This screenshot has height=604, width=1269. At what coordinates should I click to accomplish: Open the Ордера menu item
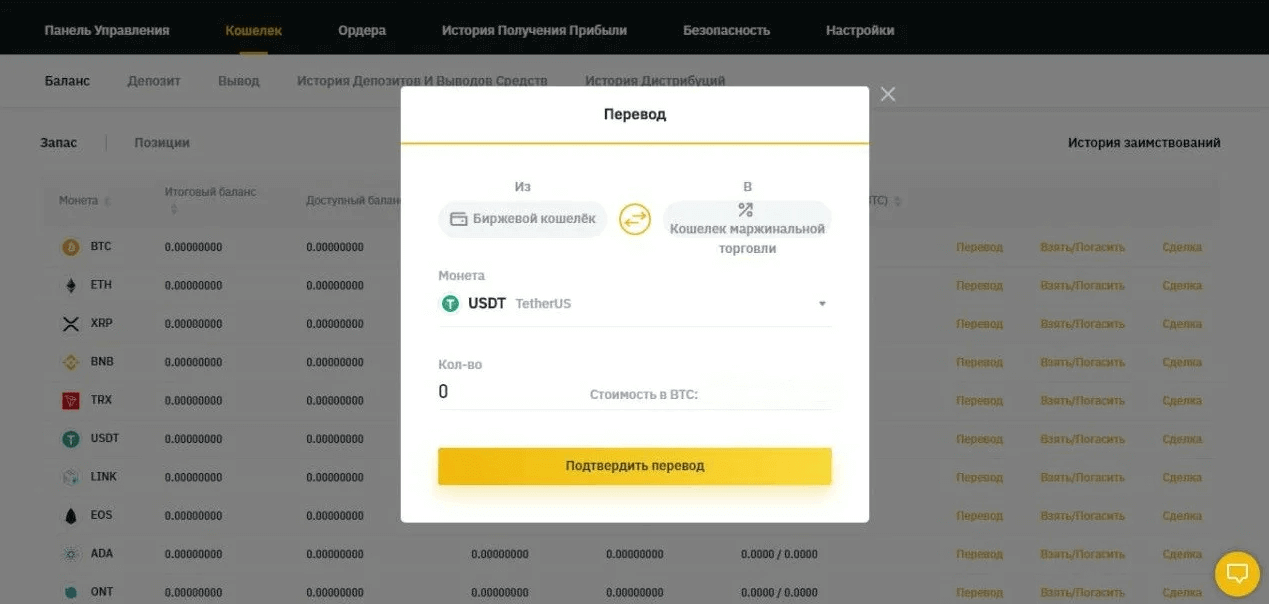pyautogui.click(x=362, y=30)
